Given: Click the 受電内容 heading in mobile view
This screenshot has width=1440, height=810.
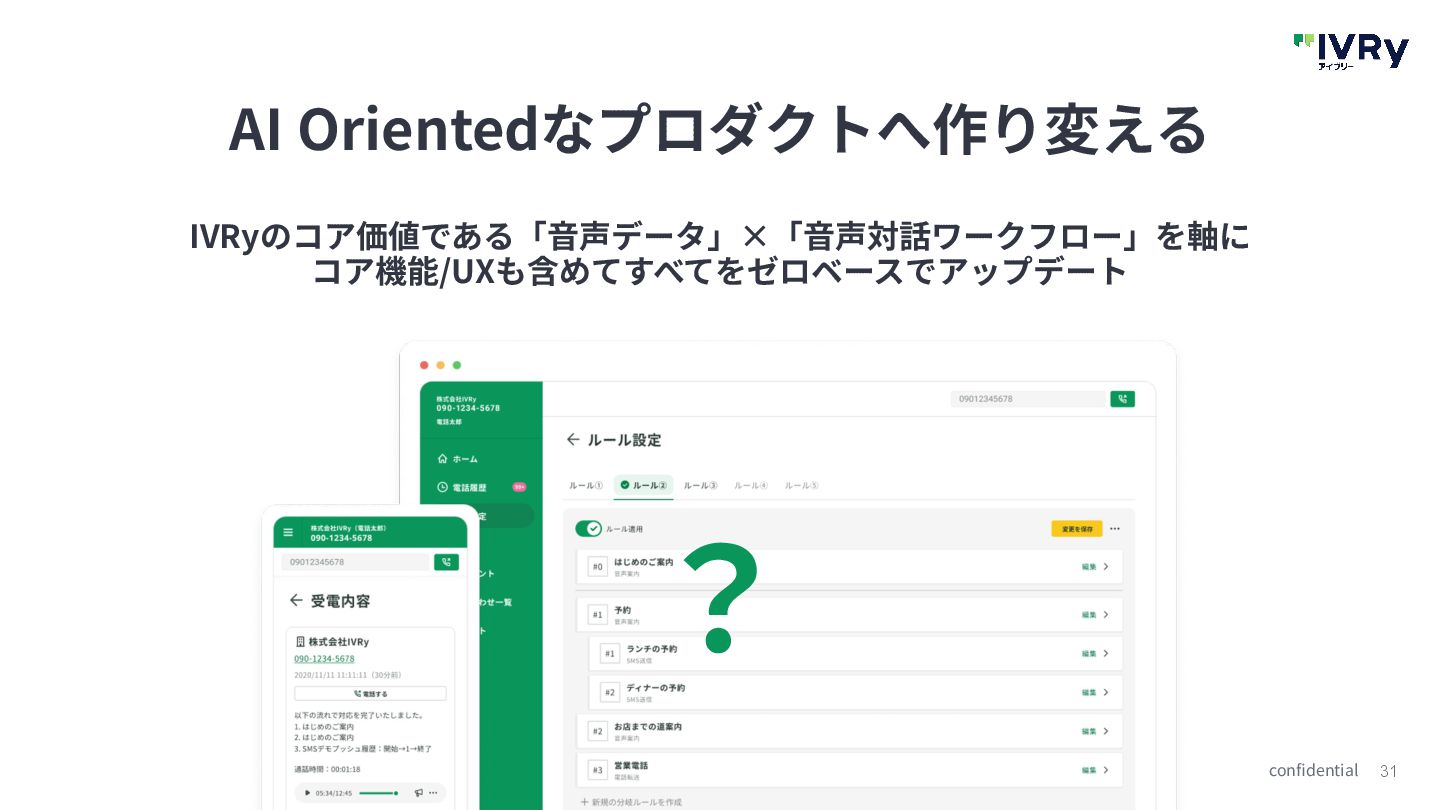Looking at the screenshot, I should [340, 601].
